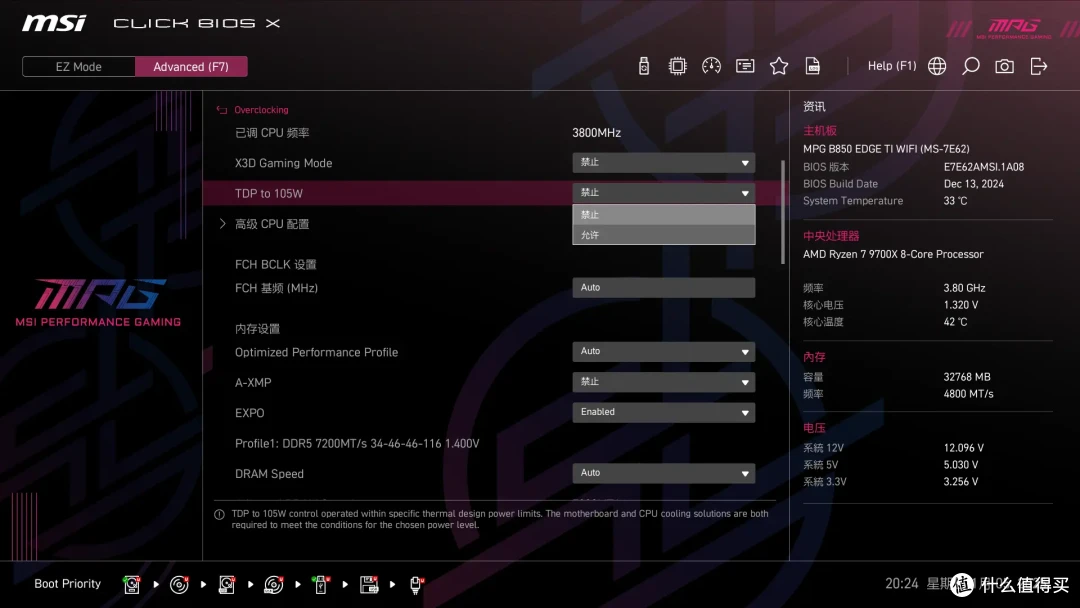
Task: Select DRAM Speed label
Action: coord(269,474)
